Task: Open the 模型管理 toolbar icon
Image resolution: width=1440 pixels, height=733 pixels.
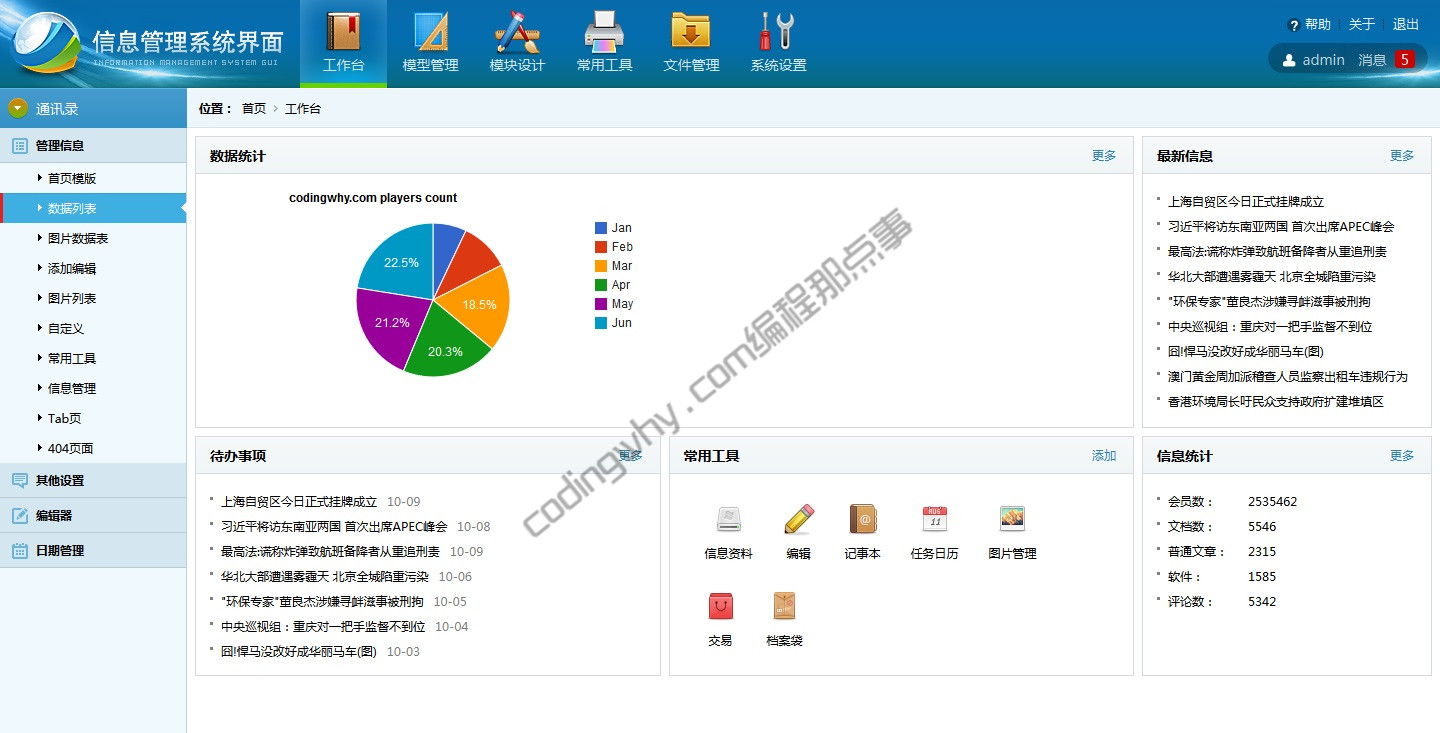Action: [430, 33]
